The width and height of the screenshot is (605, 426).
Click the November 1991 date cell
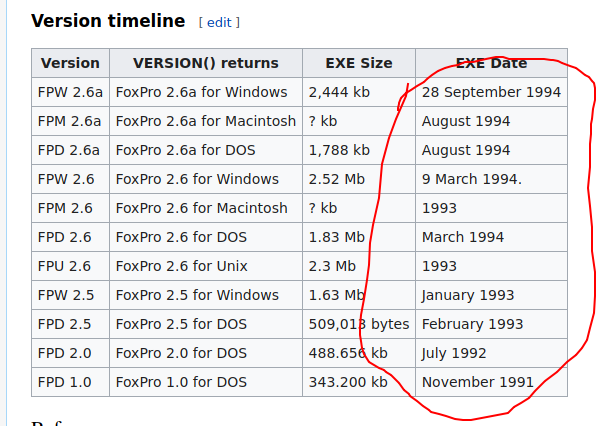click(x=491, y=382)
